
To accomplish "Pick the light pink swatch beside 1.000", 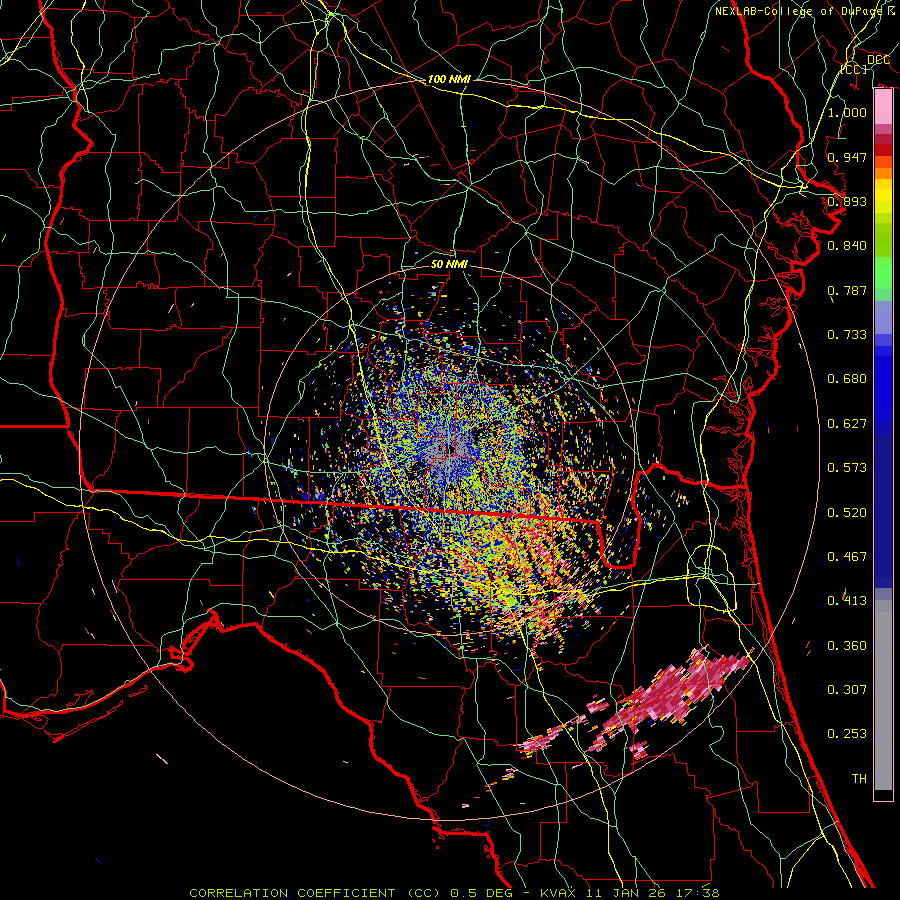I will tap(883, 107).
